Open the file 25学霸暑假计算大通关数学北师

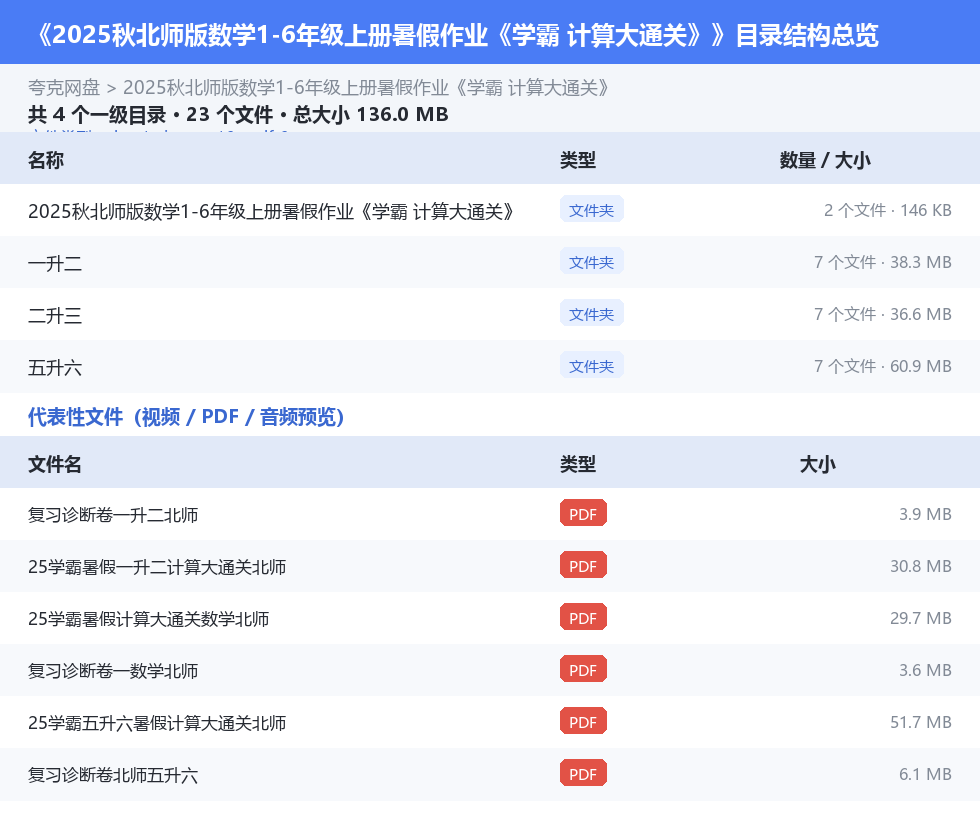click(149, 618)
